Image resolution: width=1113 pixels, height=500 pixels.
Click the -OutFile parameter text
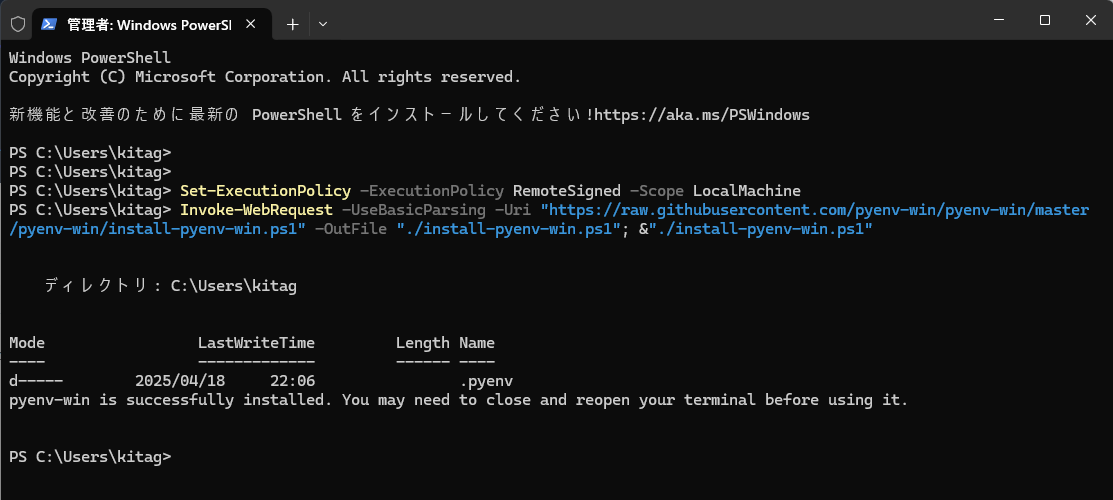tap(351, 229)
